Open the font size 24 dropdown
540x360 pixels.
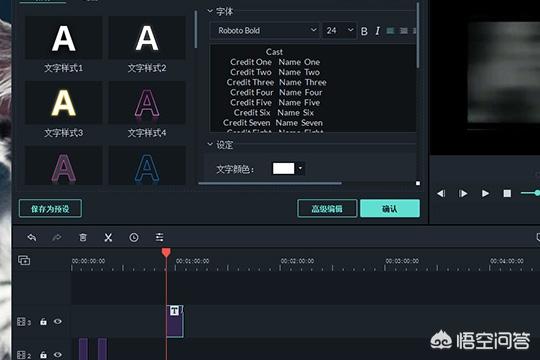[339, 31]
